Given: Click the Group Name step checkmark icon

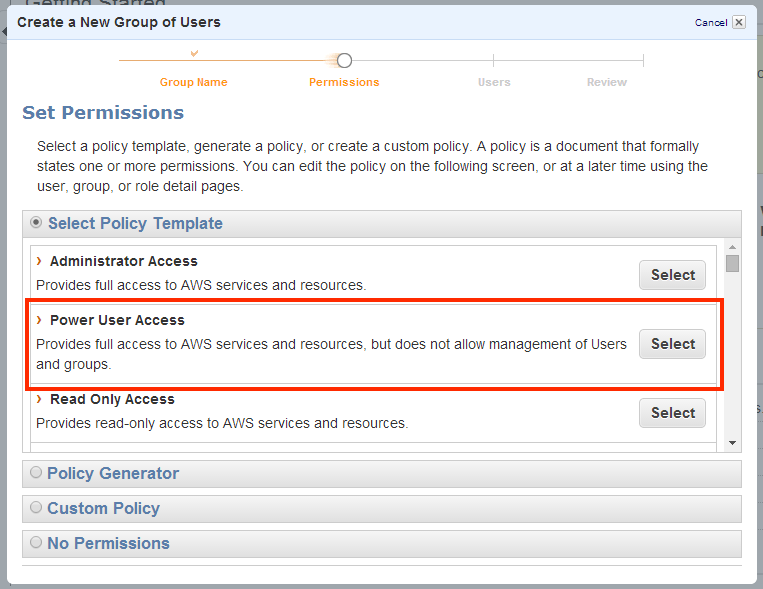Looking at the screenshot, I should [194, 52].
